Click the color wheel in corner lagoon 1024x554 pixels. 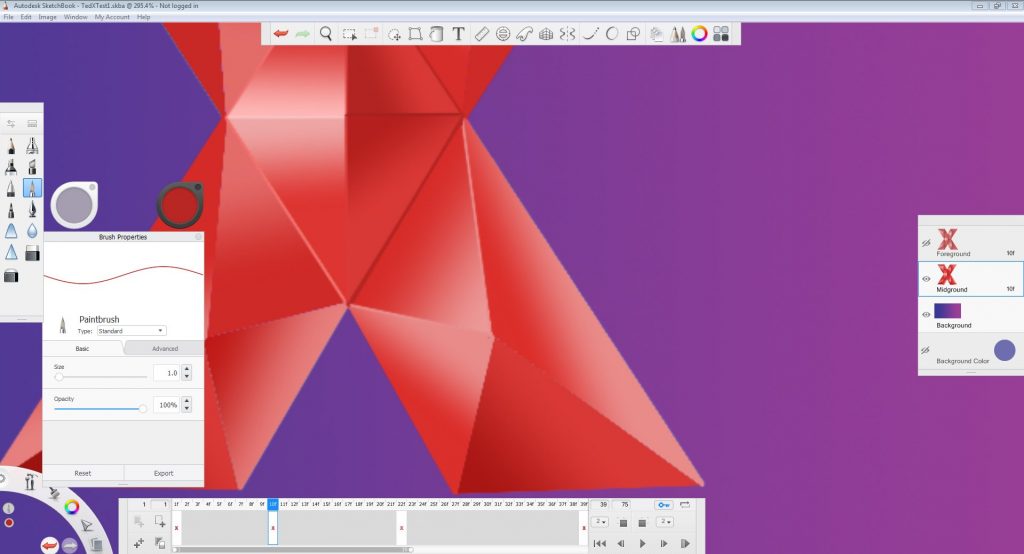click(x=72, y=506)
